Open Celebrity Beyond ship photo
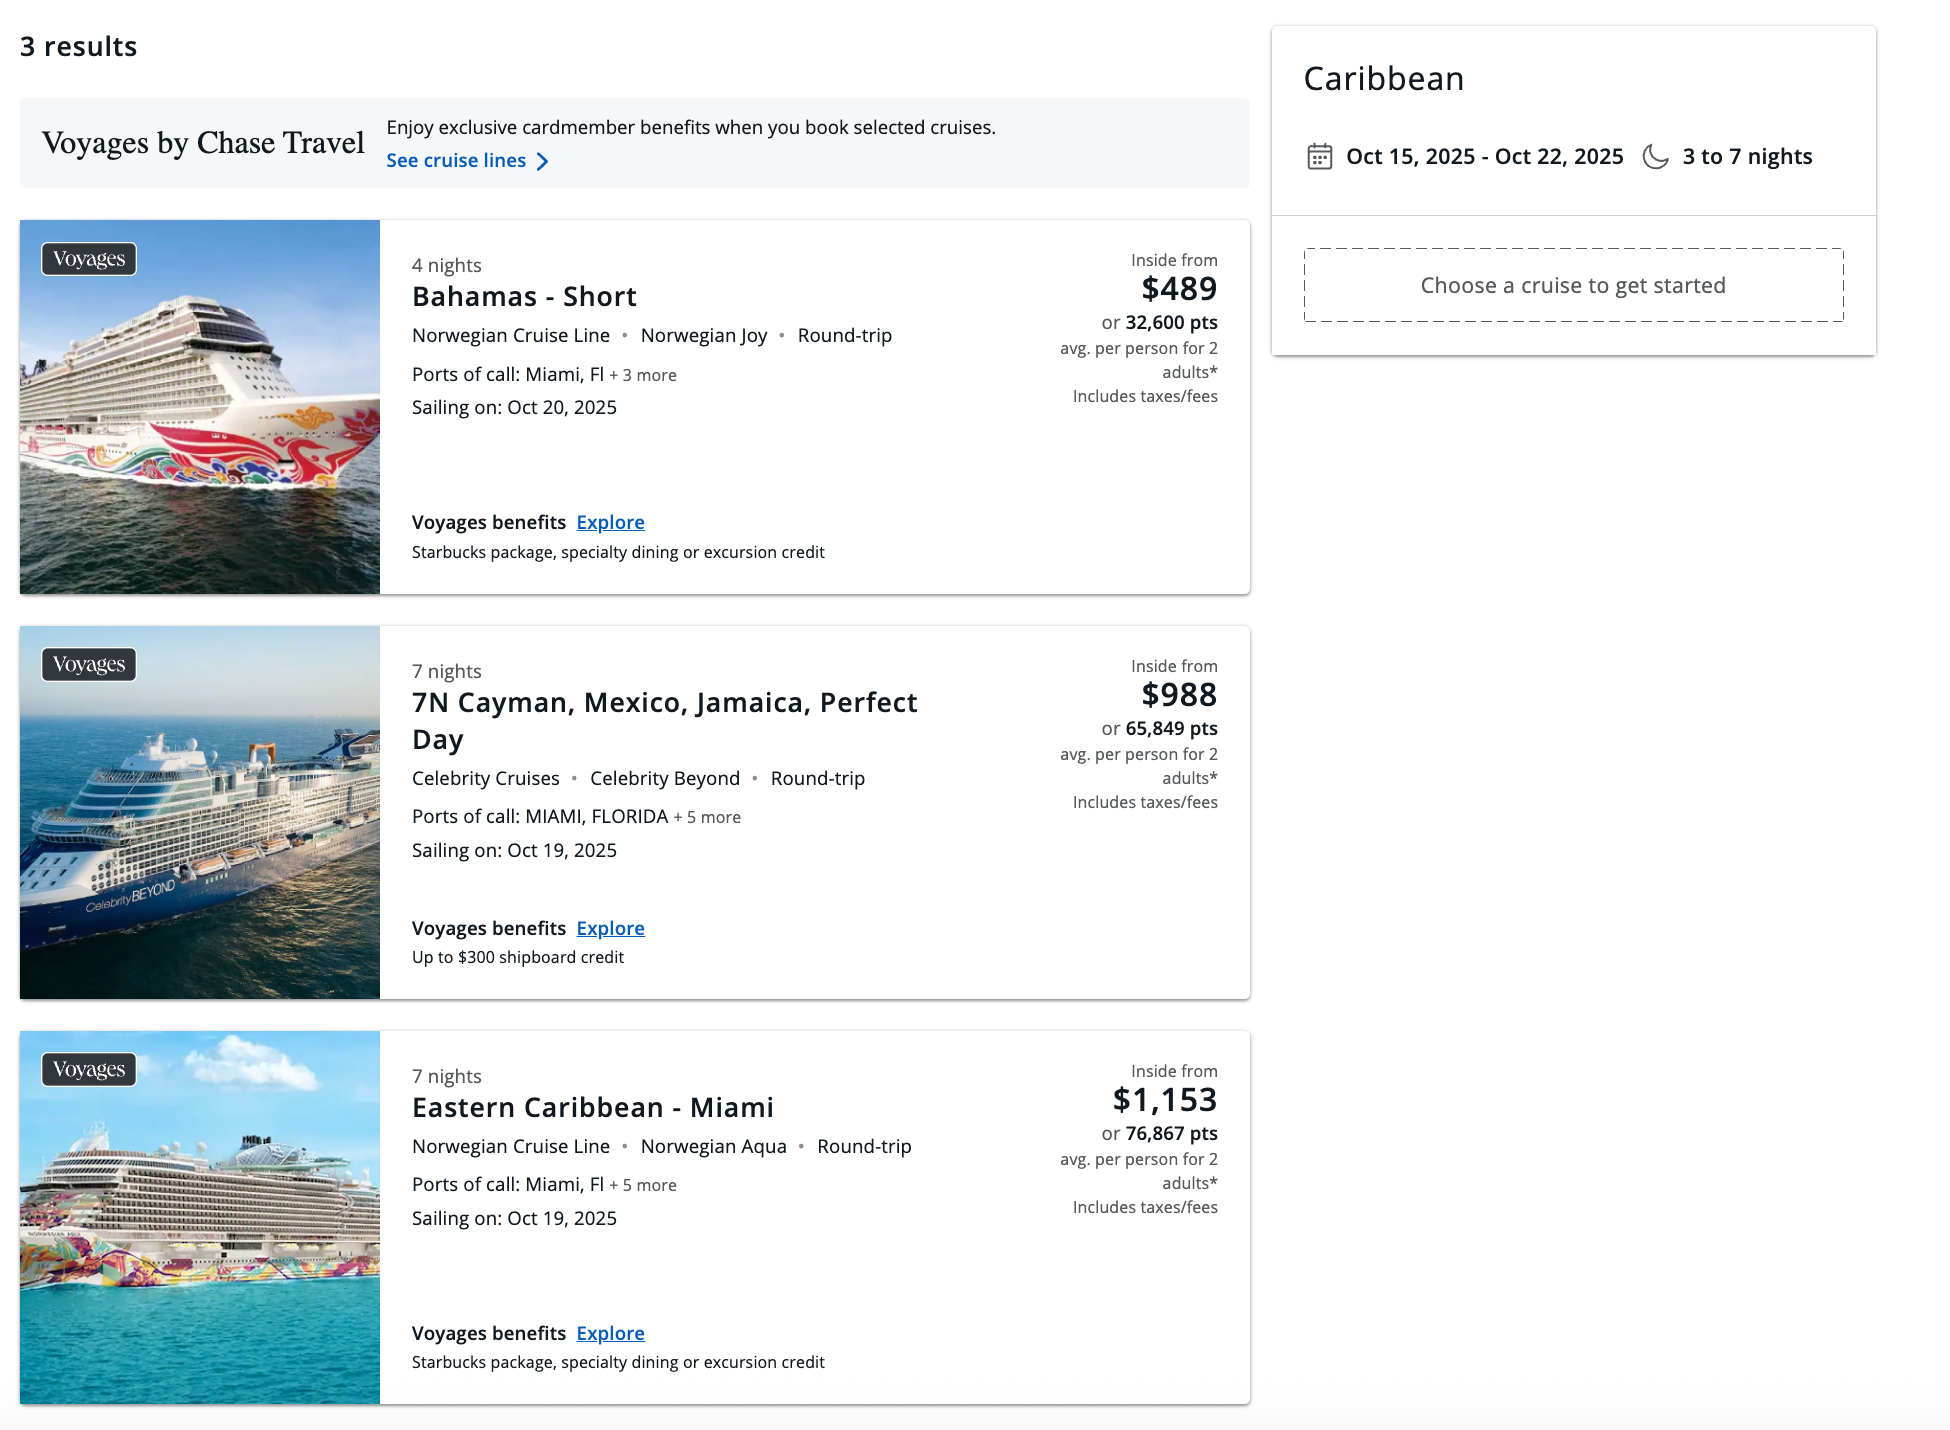 200,830
